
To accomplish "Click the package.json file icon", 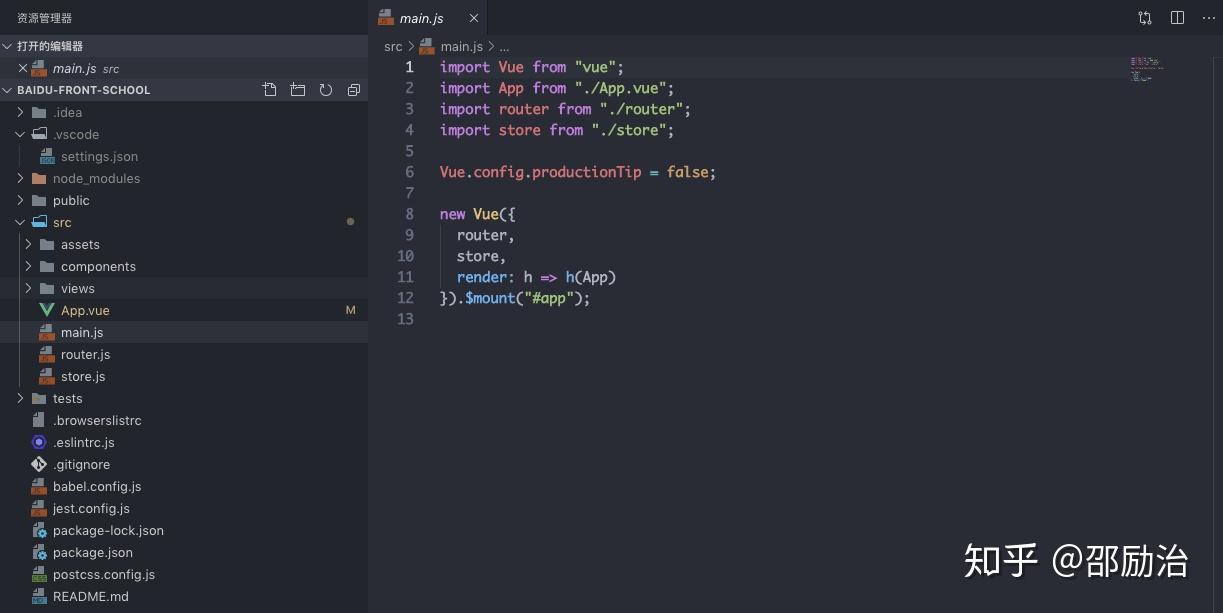I will pyautogui.click(x=39, y=552).
